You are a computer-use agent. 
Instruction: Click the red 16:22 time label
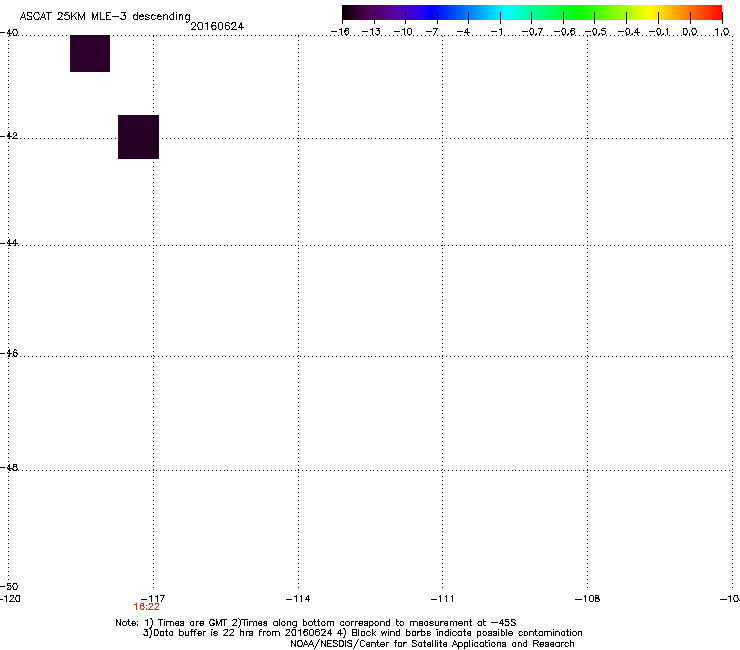146,607
